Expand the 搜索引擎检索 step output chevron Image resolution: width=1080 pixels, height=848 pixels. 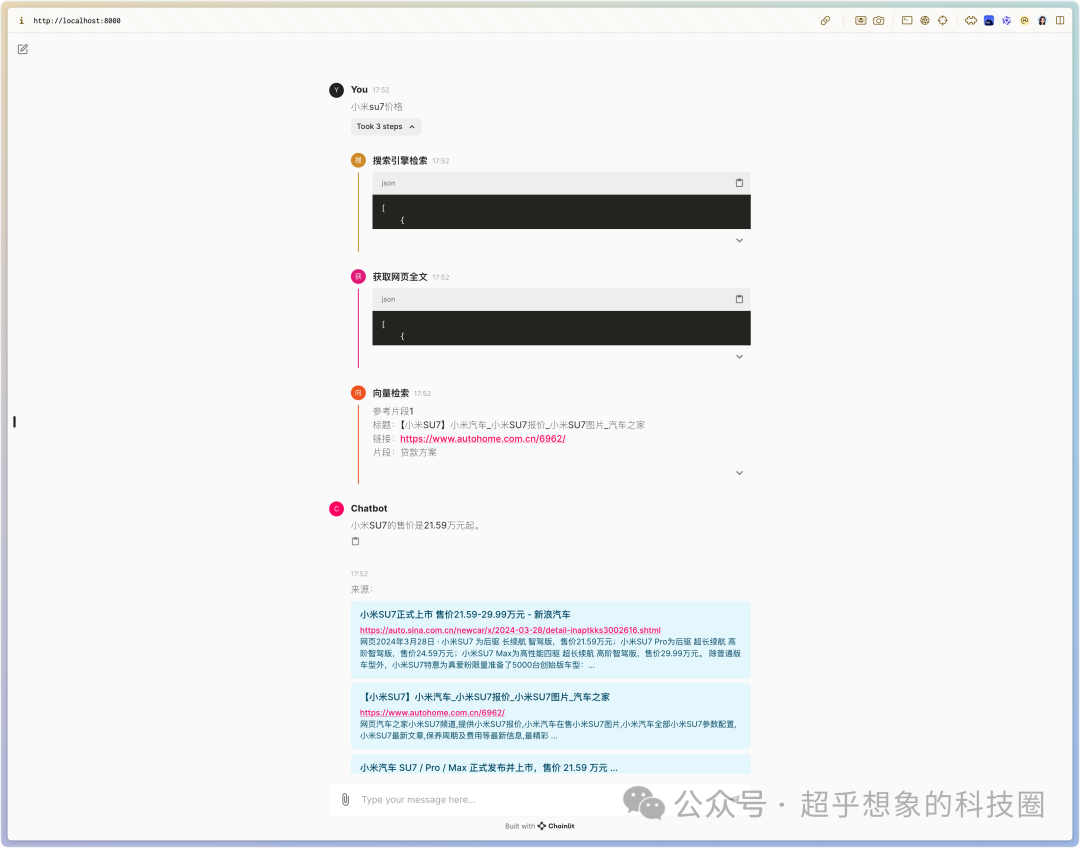739,240
